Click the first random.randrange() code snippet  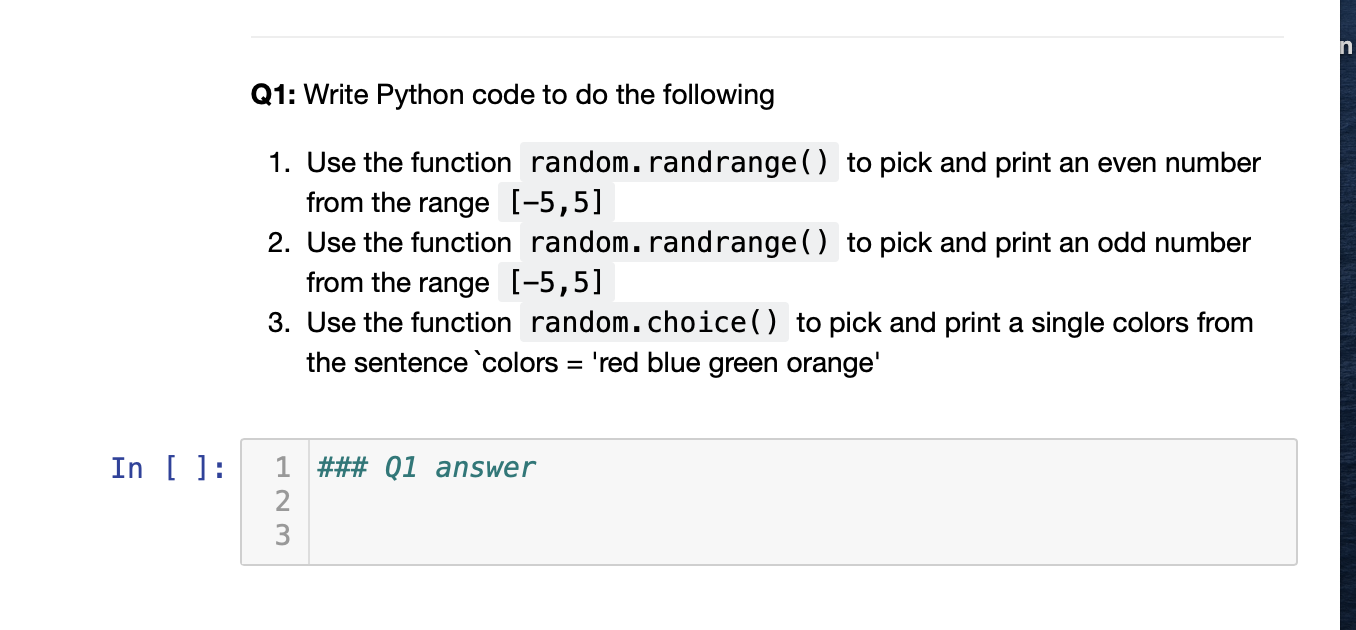(679, 162)
